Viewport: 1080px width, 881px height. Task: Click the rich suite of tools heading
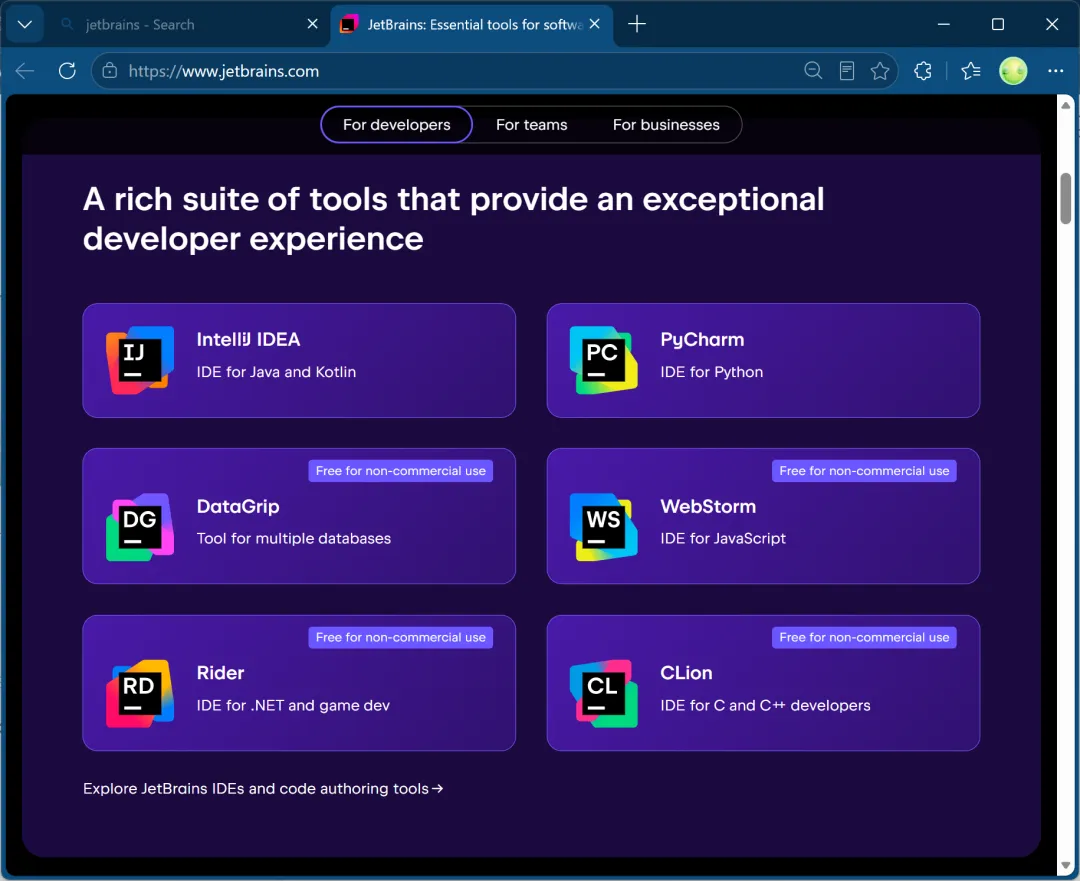click(453, 219)
